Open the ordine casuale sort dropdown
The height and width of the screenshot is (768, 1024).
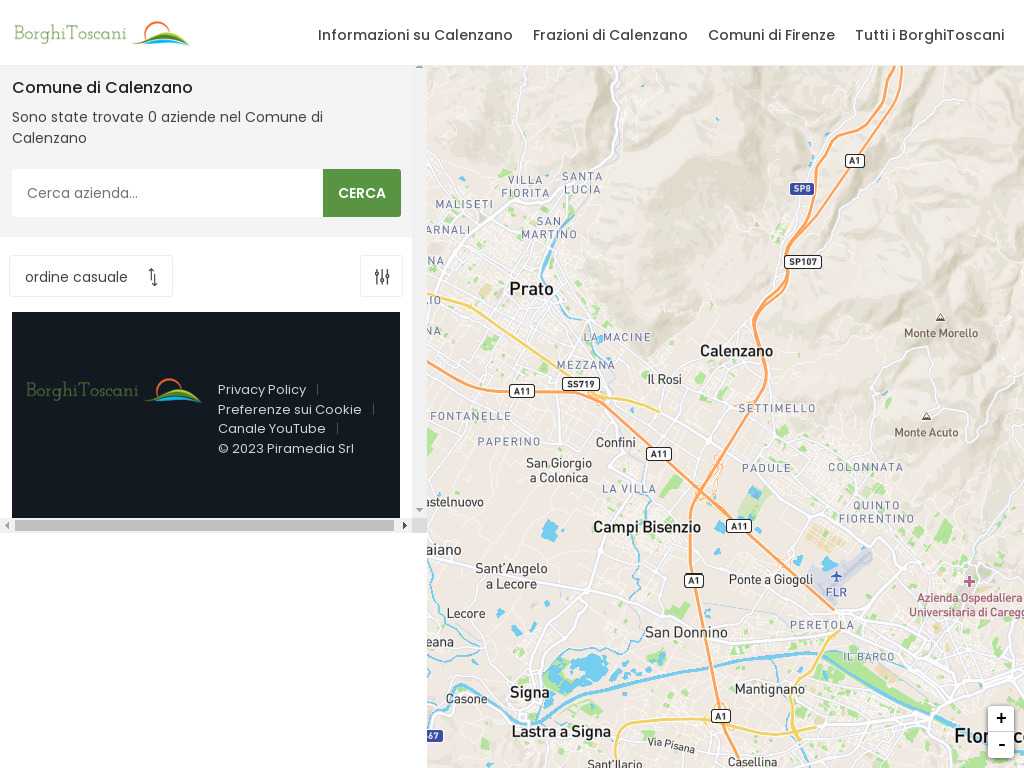click(x=91, y=277)
